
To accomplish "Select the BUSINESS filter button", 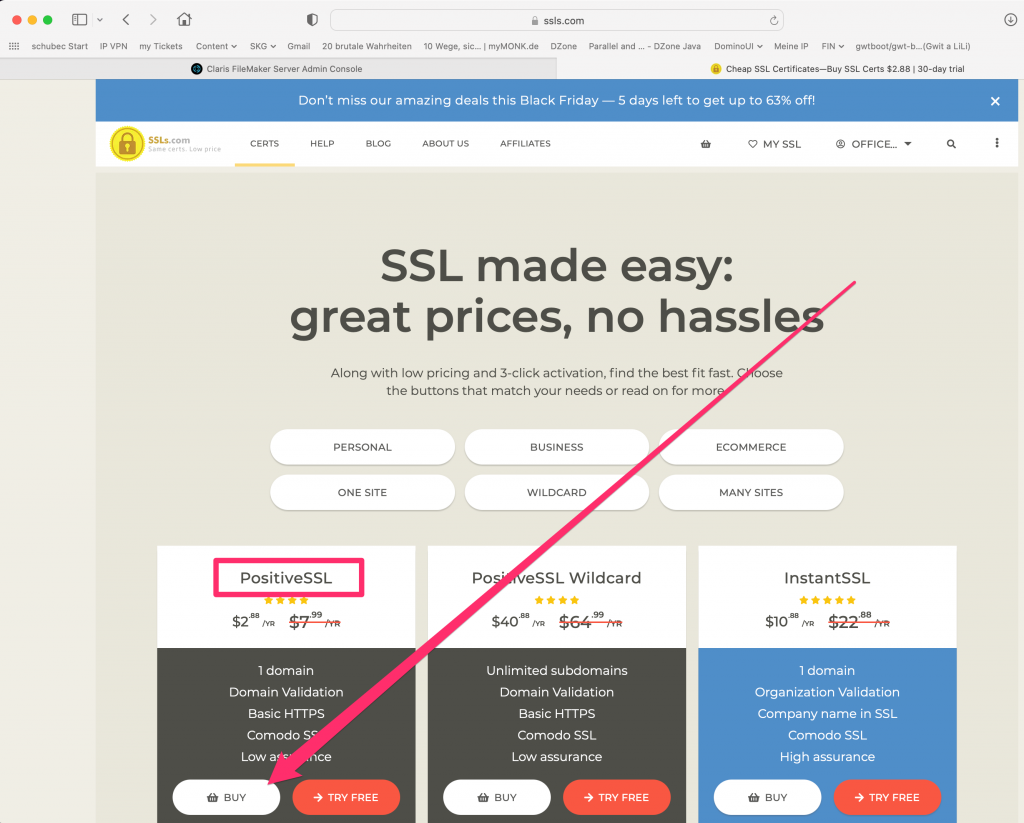I will point(556,447).
